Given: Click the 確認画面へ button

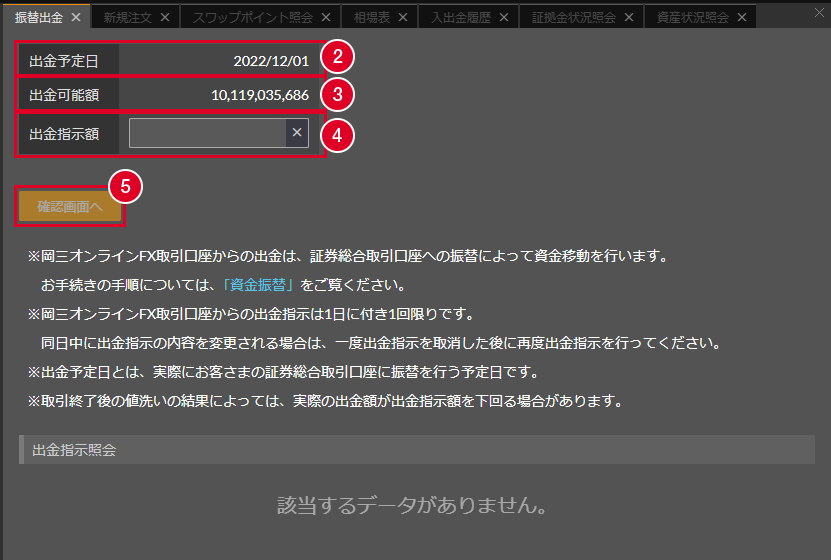Looking at the screenshot, I should coord(70,207).
